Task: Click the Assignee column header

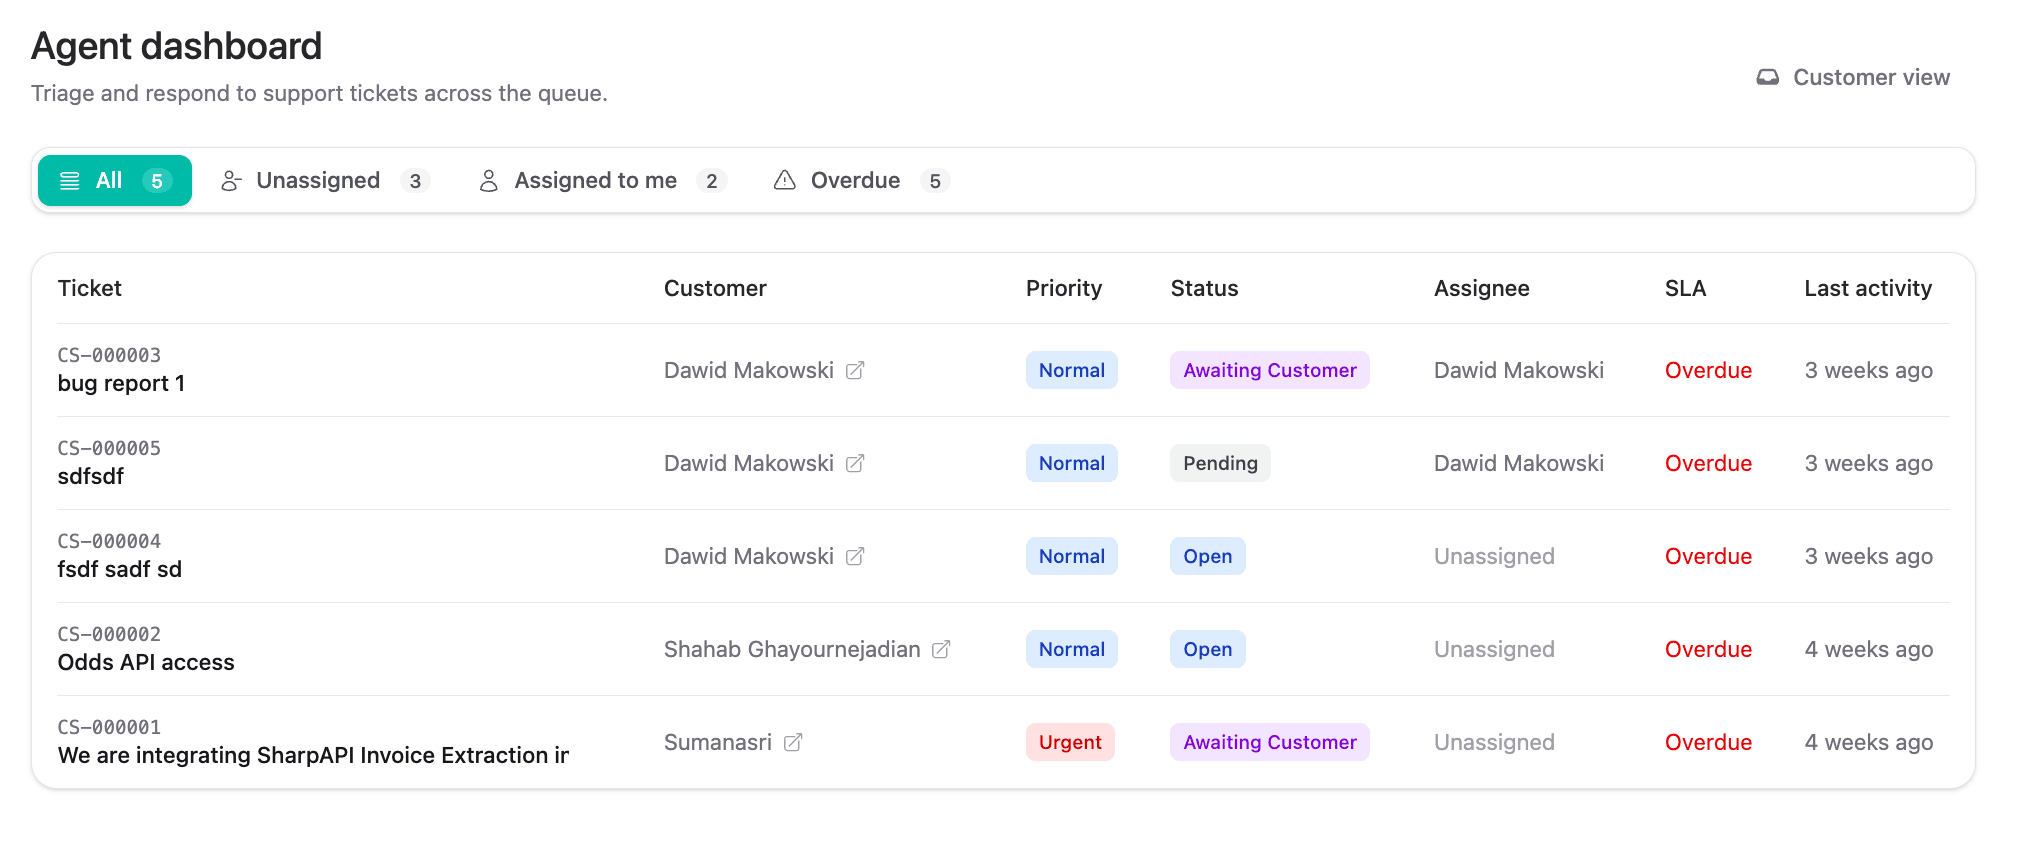Action: 1482,289
